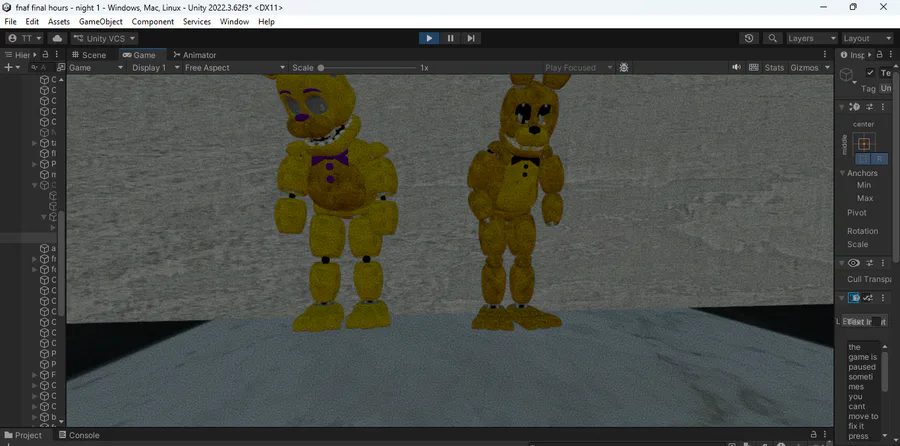Click the Hierarchy create plus icon
The image size is (900, 446).
tap(8, 68)
